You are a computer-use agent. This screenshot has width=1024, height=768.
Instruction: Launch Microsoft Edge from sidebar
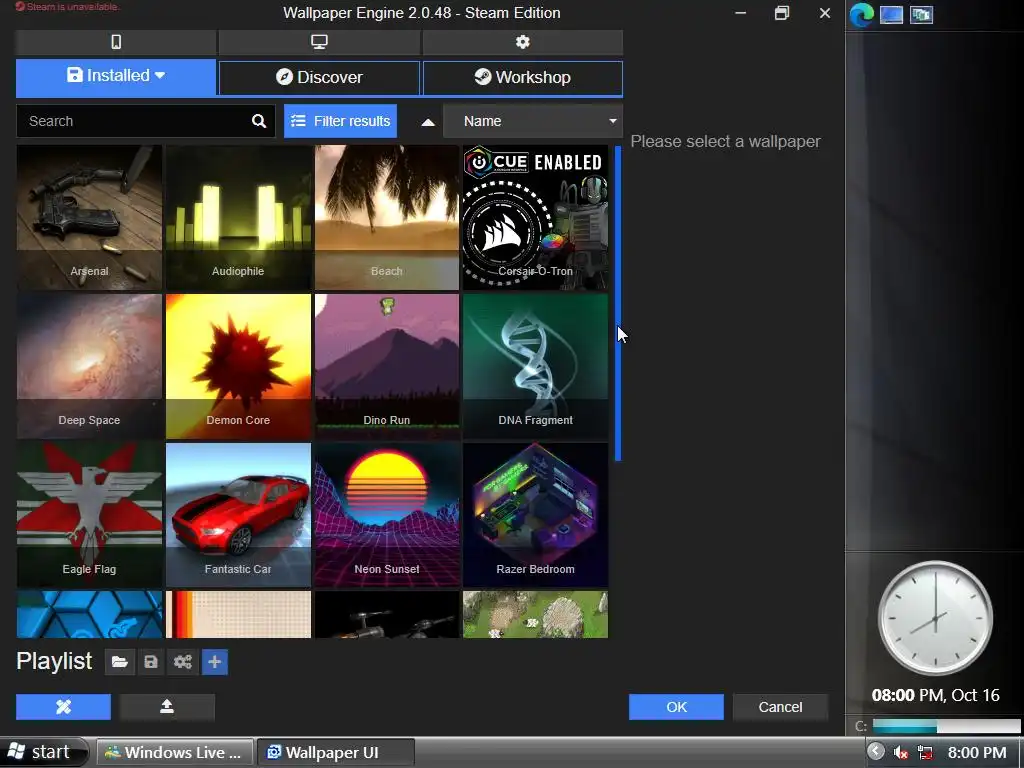[861, 14]
